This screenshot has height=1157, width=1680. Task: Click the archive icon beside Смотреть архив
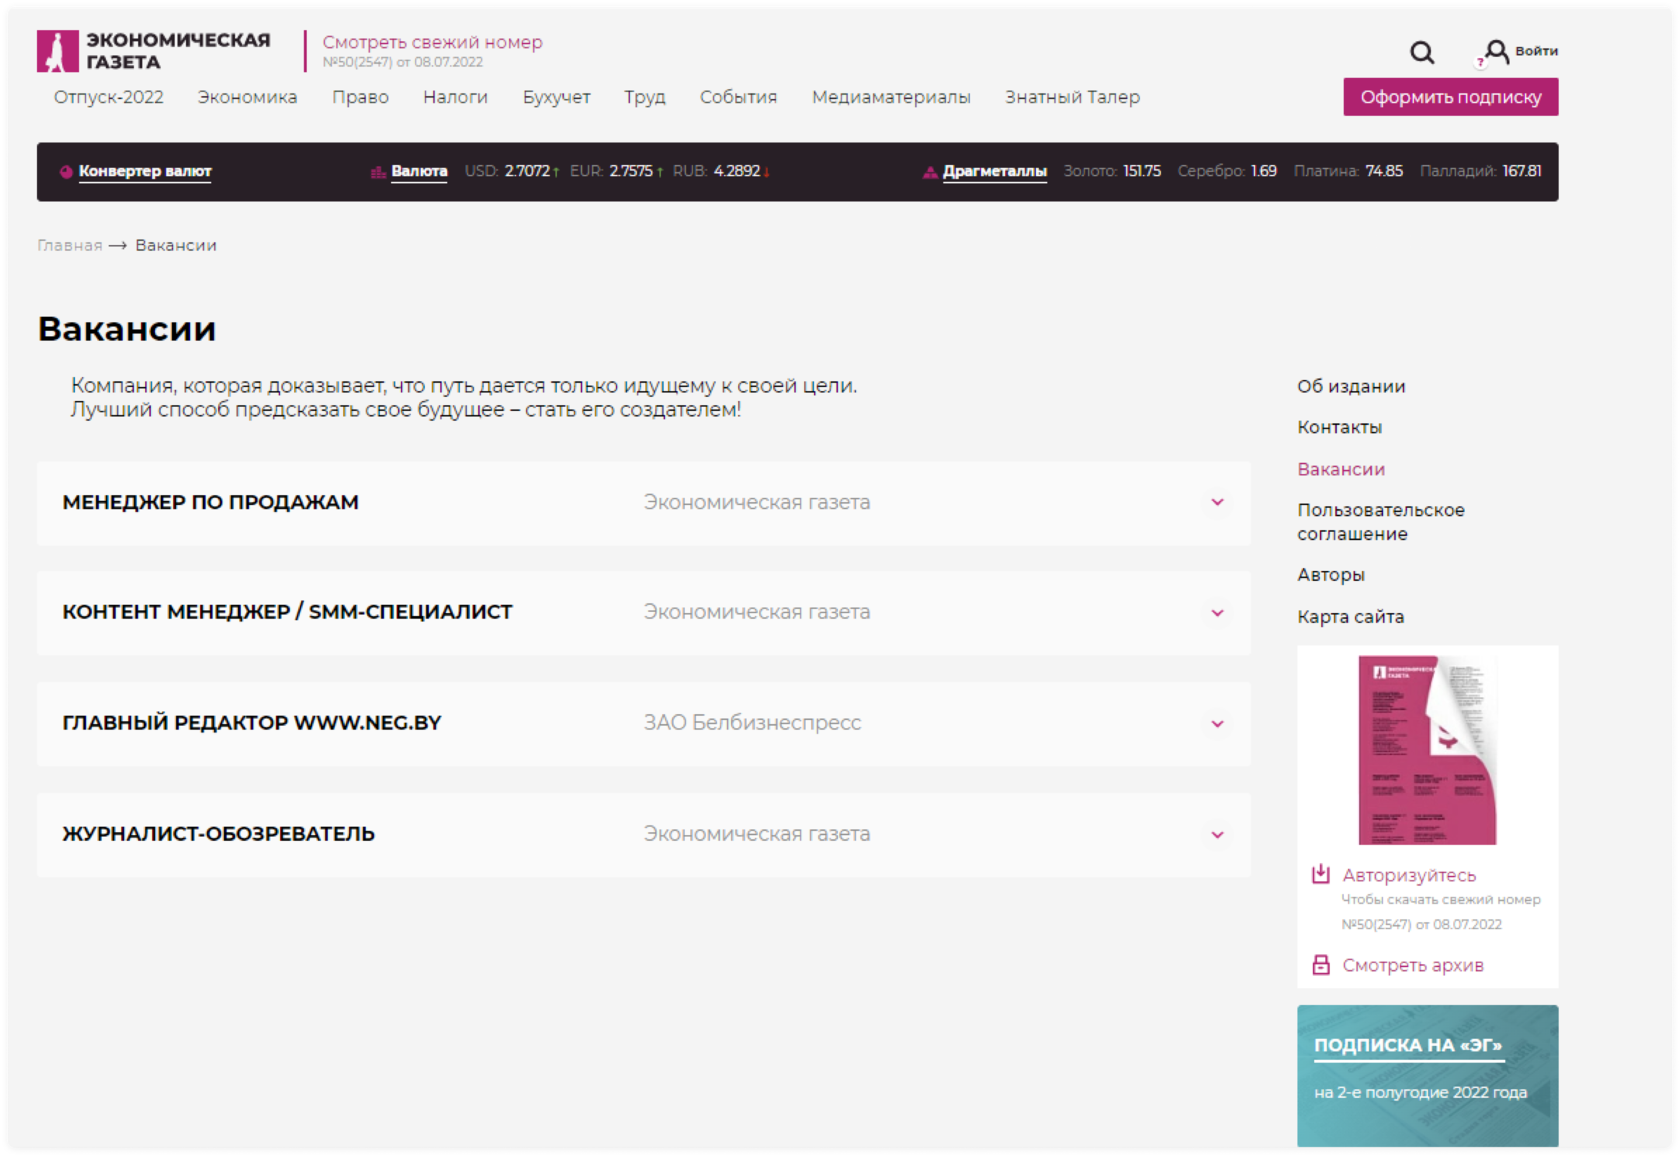(1320, 965)
